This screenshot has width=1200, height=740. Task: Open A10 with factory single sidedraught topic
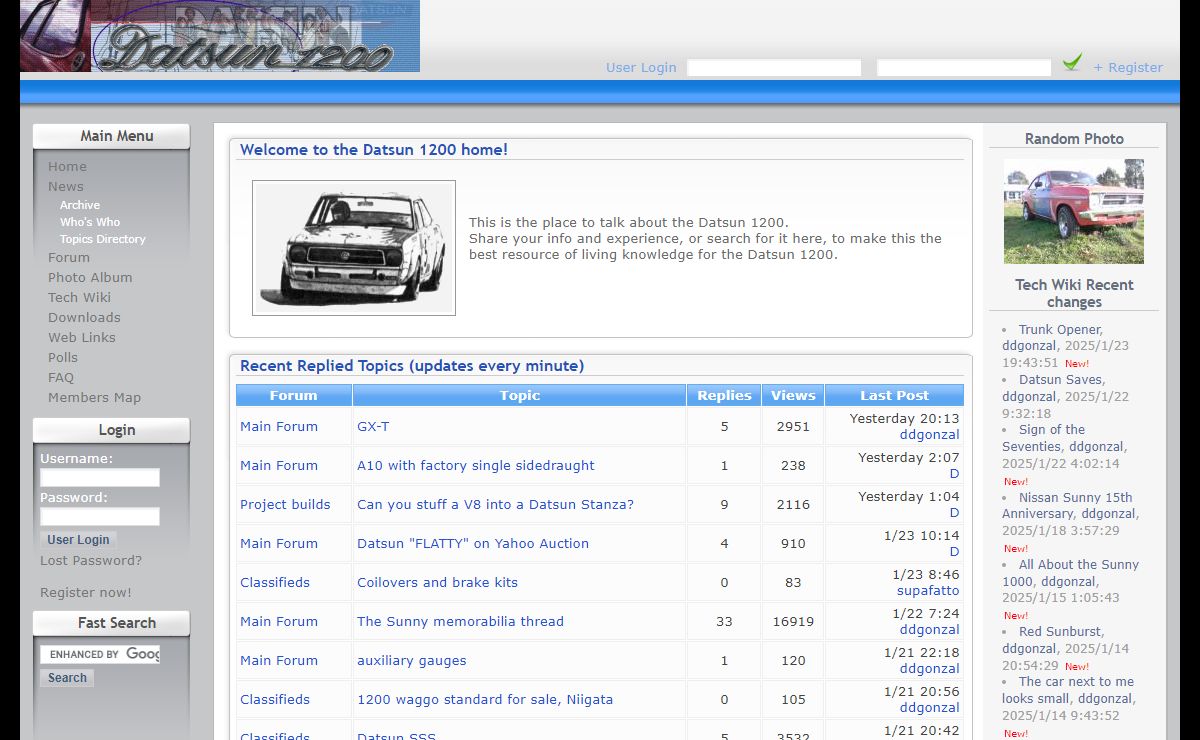476,466
